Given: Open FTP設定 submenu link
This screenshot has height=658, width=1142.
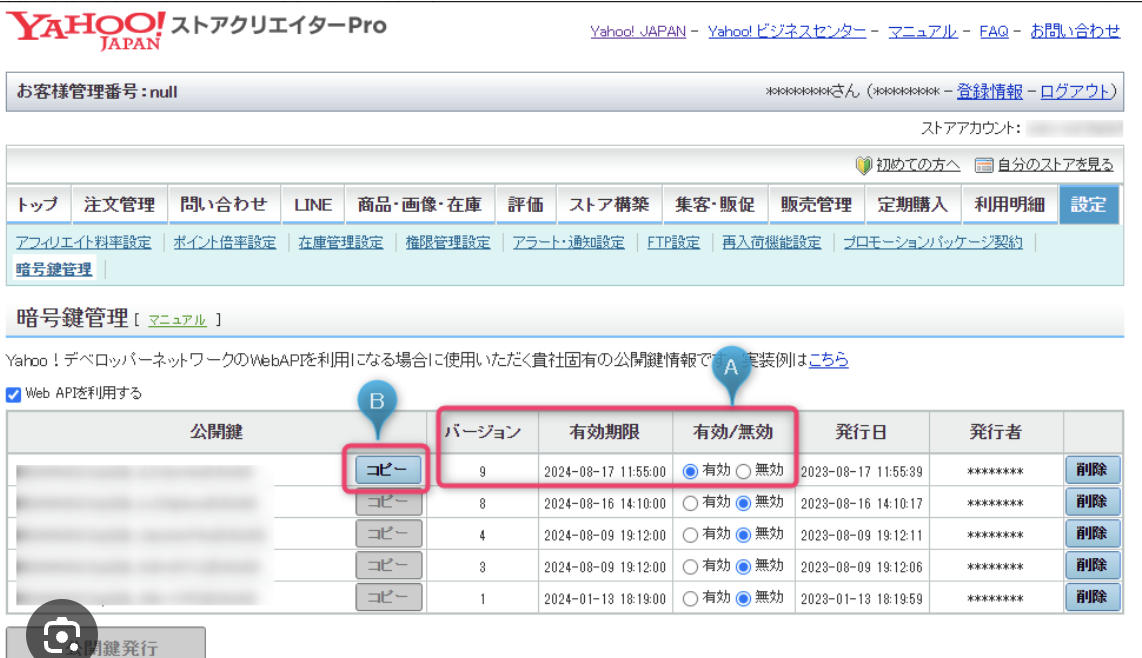Looking at the screenshot, I should (673, 243).
